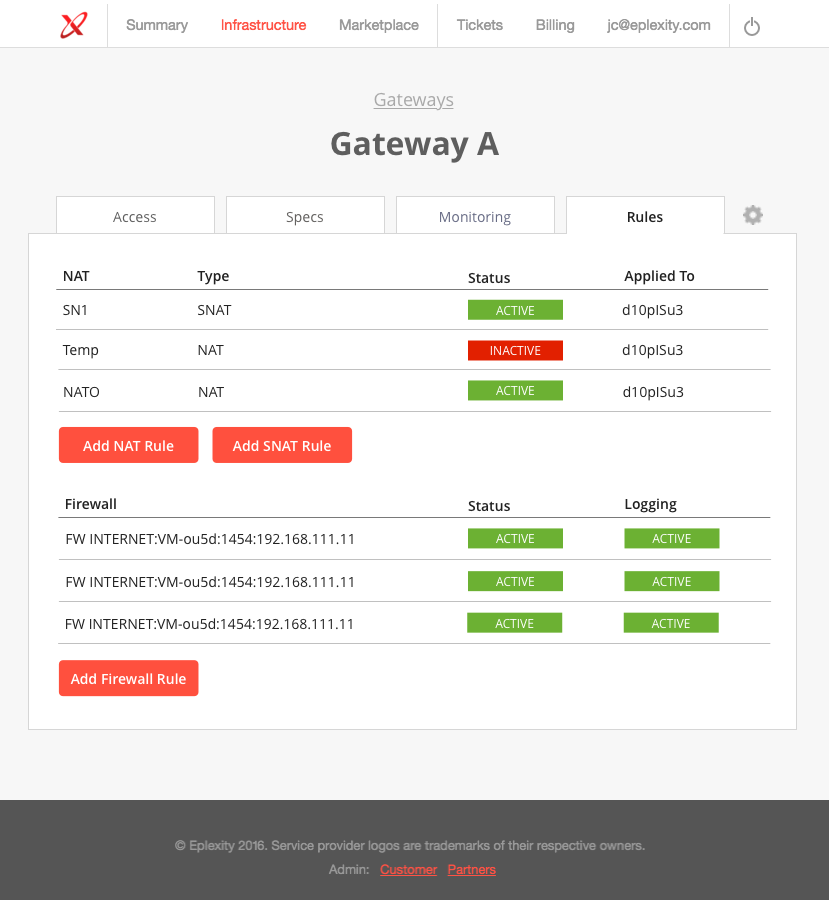
Task: Click the third FW INTERNET rule name
Action: (x=210, y=624)
